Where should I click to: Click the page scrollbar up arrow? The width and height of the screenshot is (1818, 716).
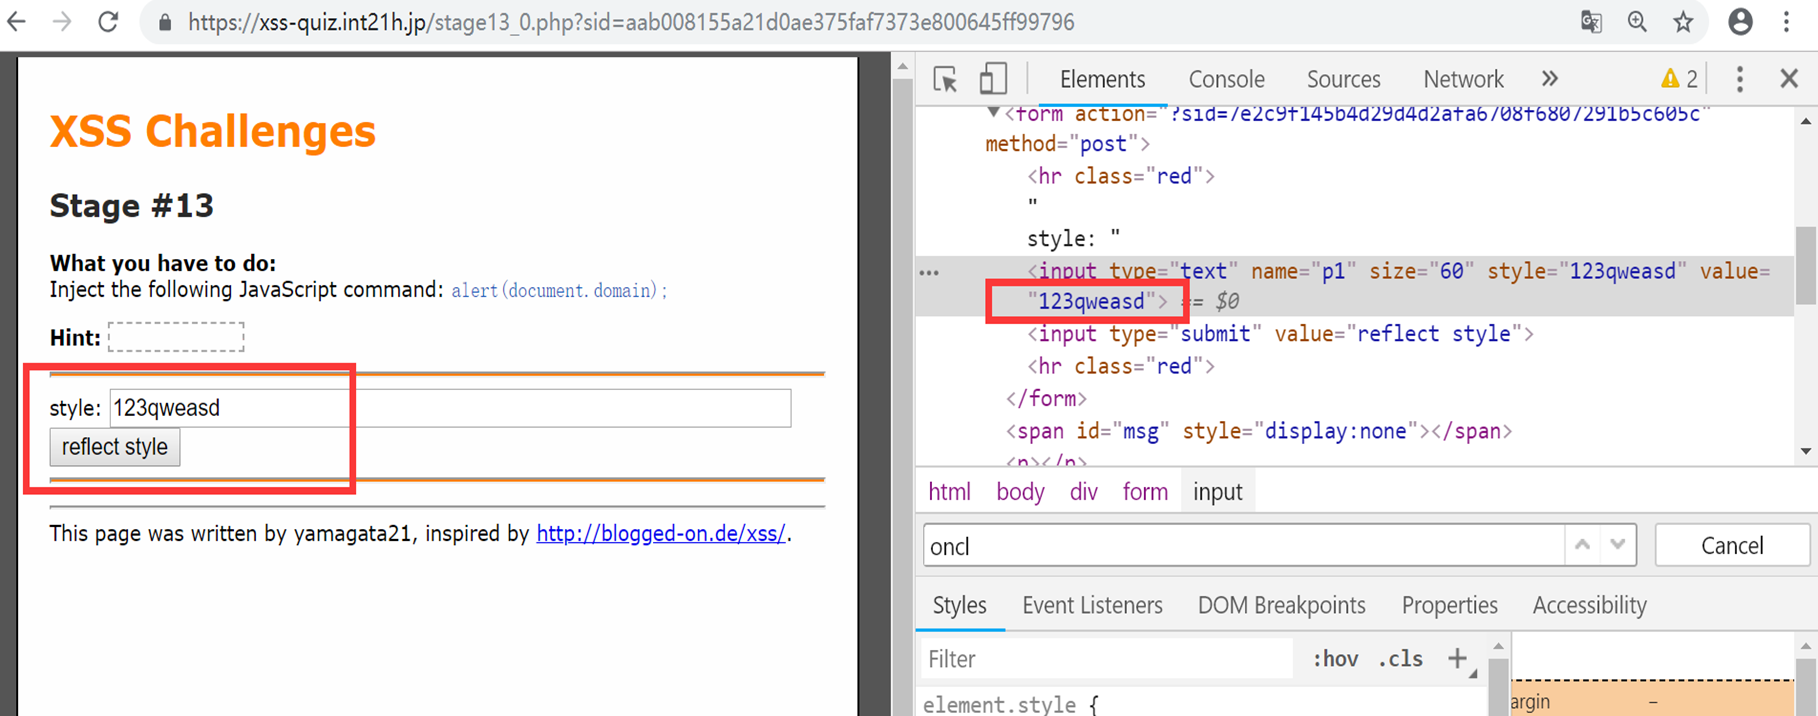coord(903,68)
